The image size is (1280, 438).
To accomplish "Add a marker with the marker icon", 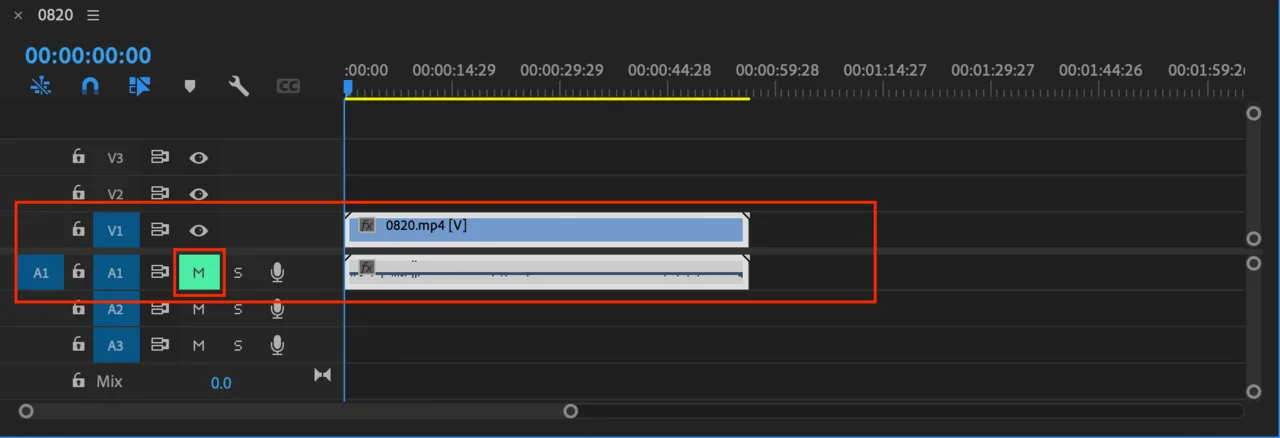I will 189,87.
